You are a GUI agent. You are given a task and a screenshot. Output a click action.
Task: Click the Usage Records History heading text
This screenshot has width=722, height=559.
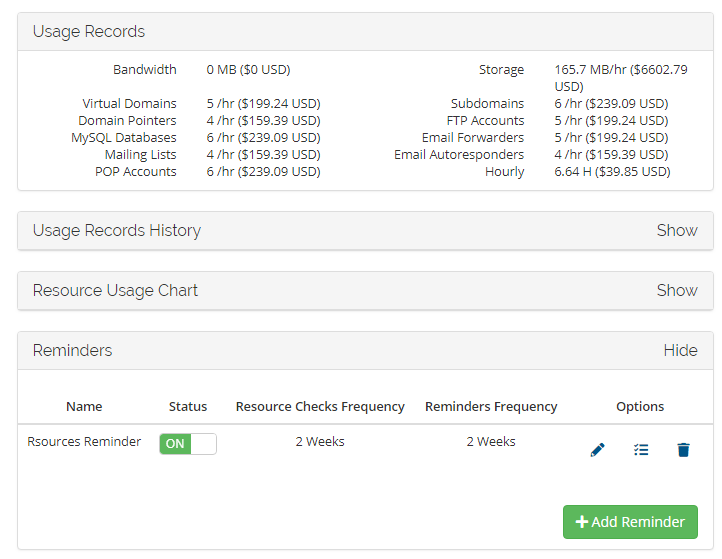point(116,230)
